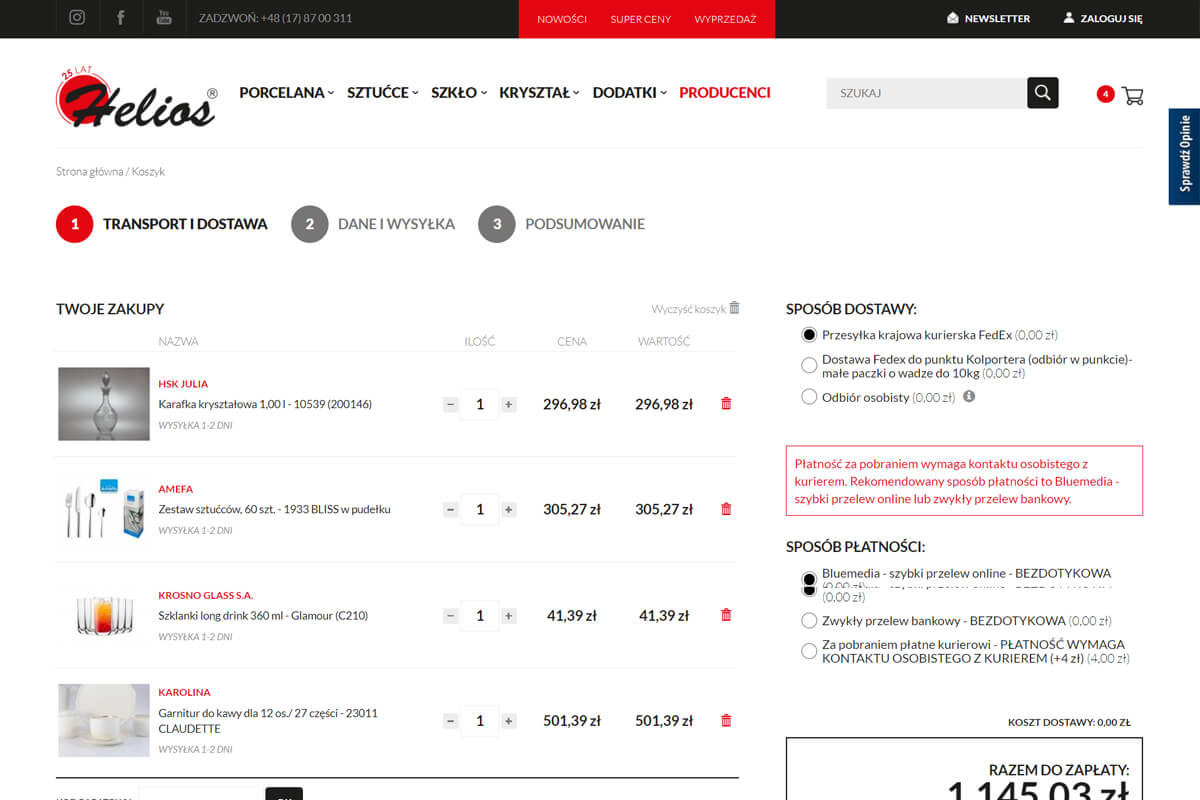
Task: Open the Instagram icon link
Action: (x=77, y=18)
